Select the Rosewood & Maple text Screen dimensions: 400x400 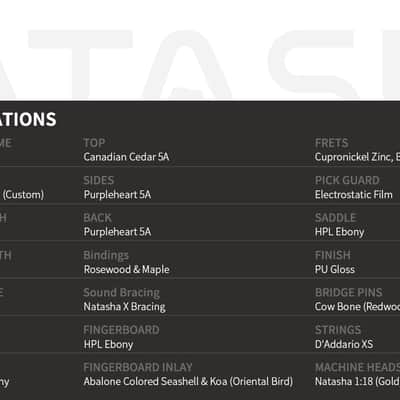[x=126, y=269]
